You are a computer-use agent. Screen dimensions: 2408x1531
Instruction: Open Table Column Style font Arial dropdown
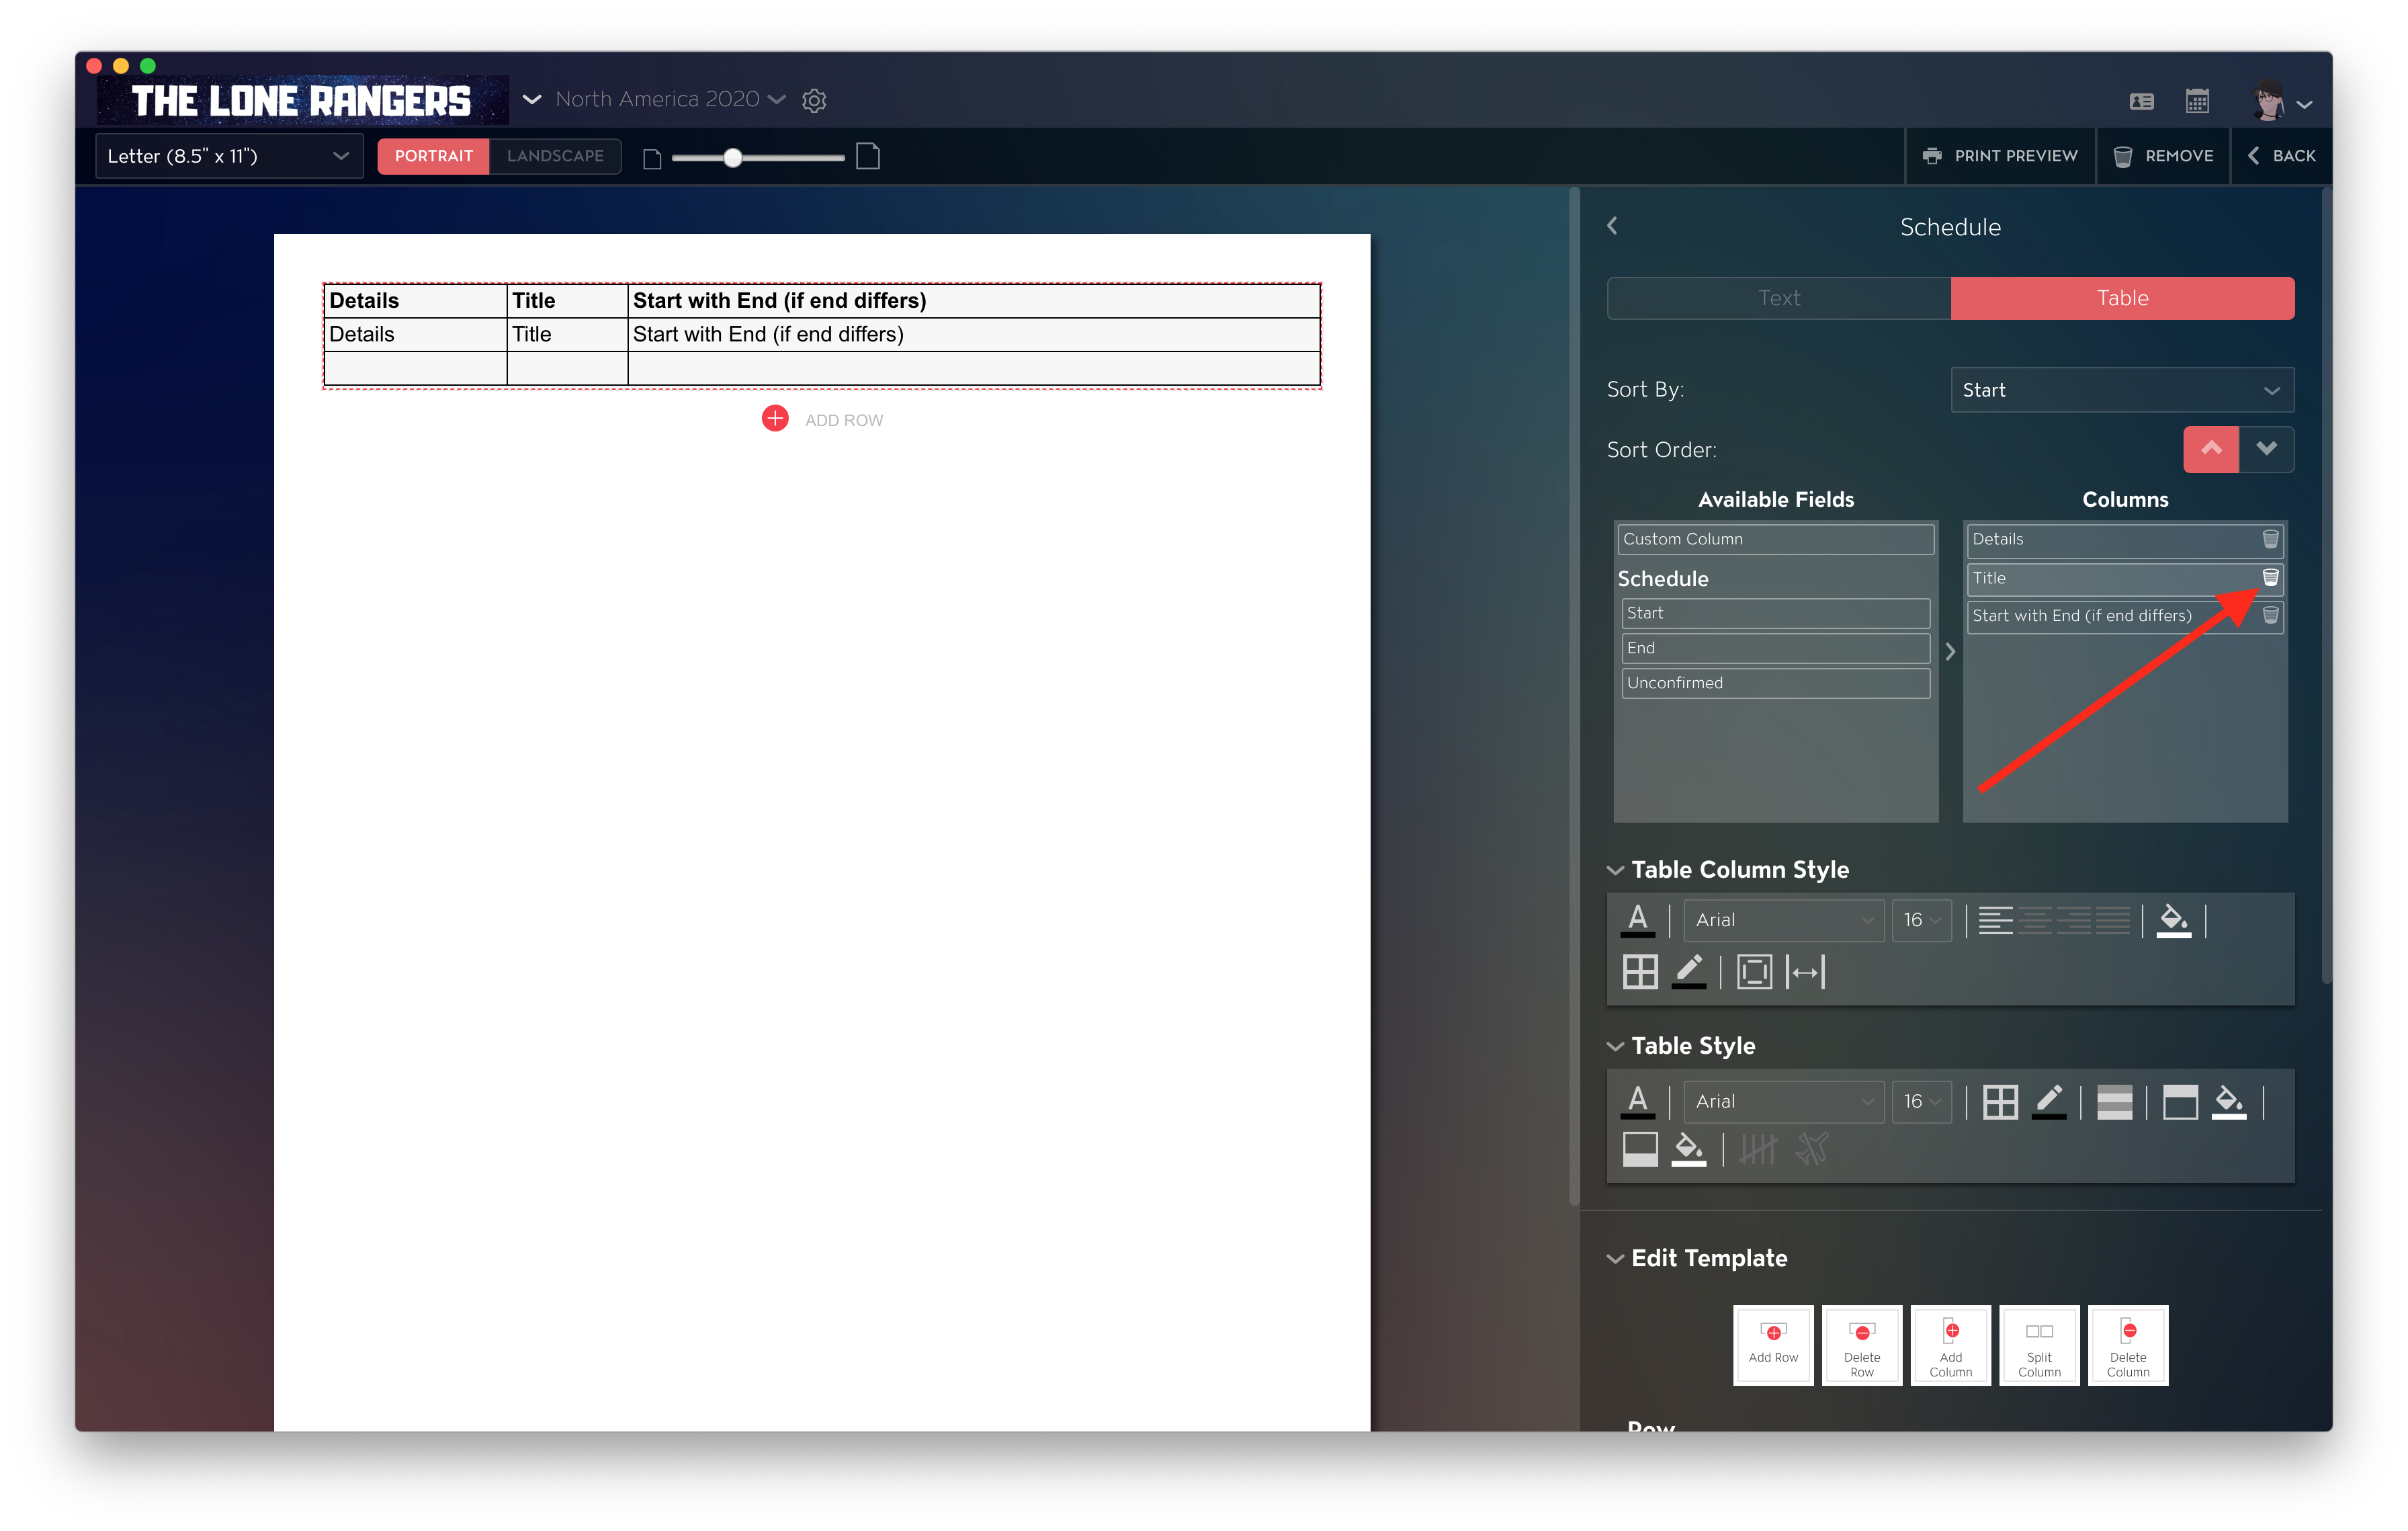pyautogui.click(x=1784, y=920)
